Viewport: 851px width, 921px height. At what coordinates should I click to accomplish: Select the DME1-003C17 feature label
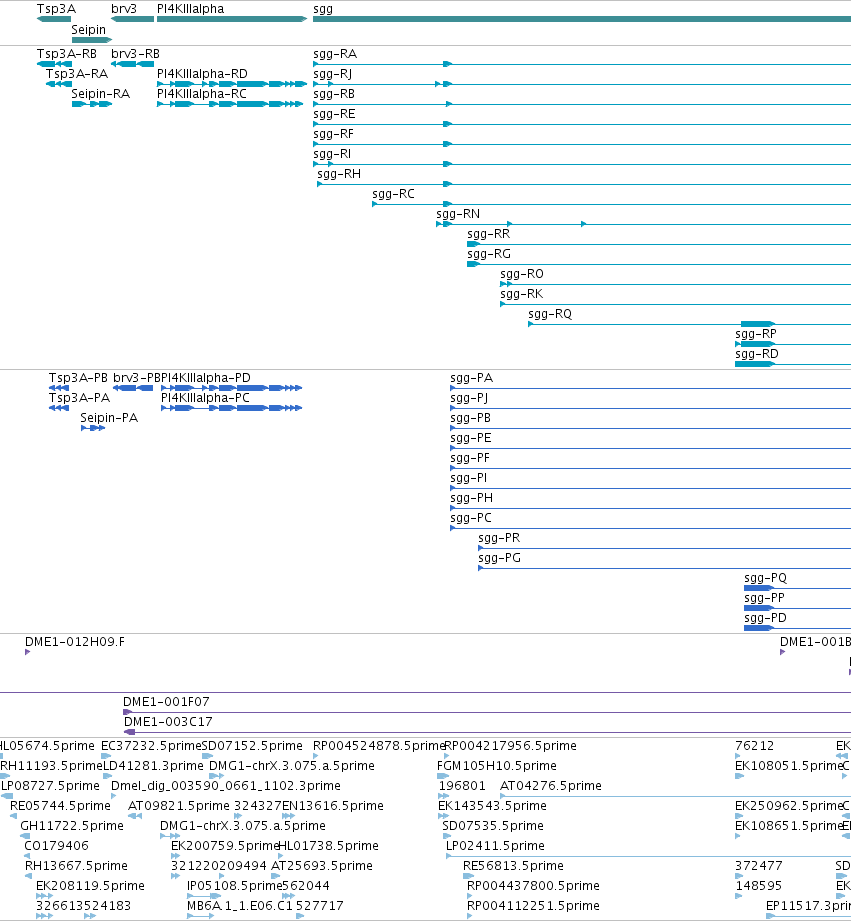tap(168, 721)
